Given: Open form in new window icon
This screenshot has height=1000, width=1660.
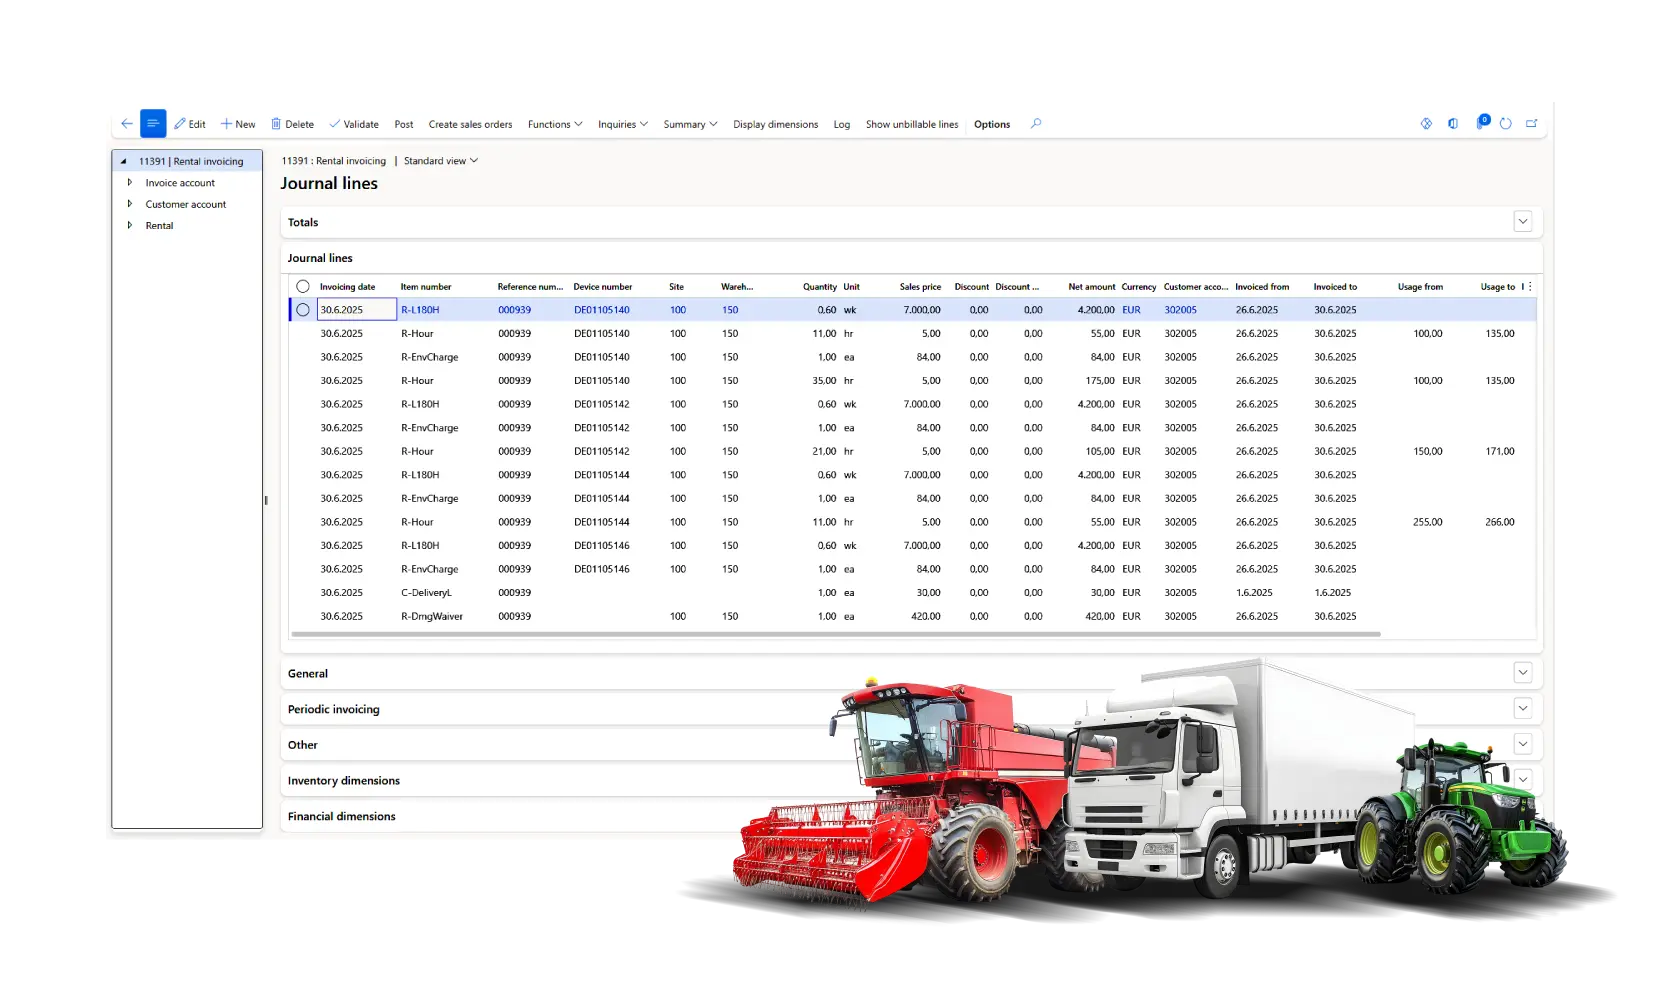Looking at the screenshot, I should click(1531, 124).
